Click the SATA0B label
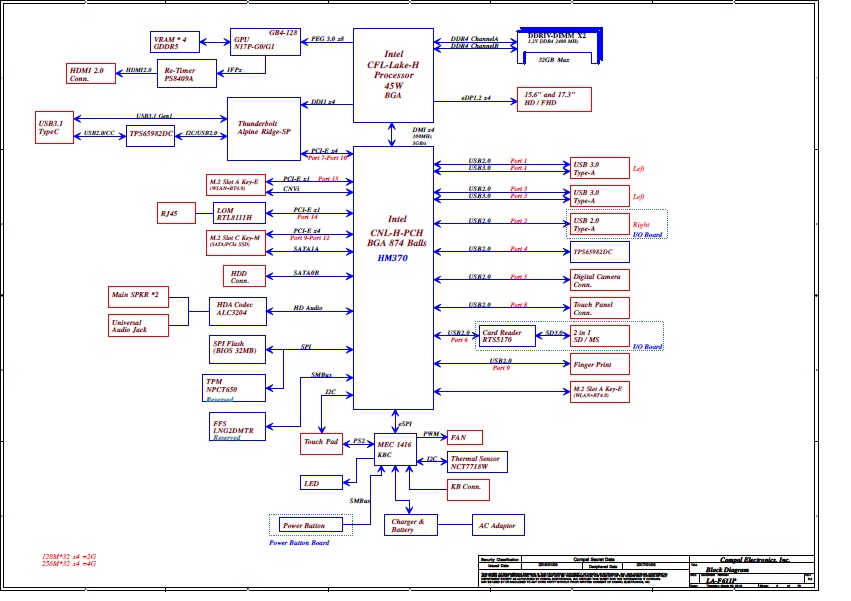 pyautogui.click(x=306, y=273)
